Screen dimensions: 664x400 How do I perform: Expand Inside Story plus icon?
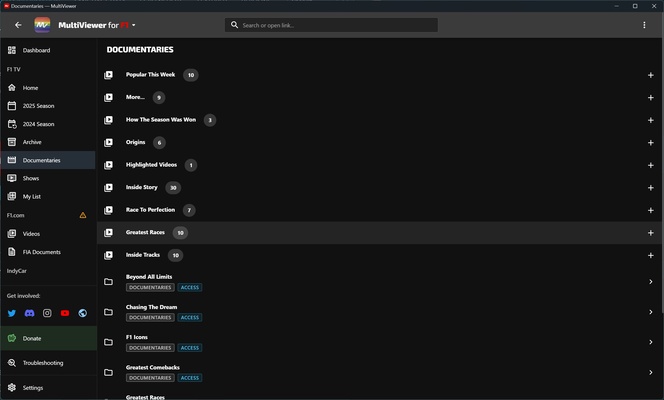650,188
